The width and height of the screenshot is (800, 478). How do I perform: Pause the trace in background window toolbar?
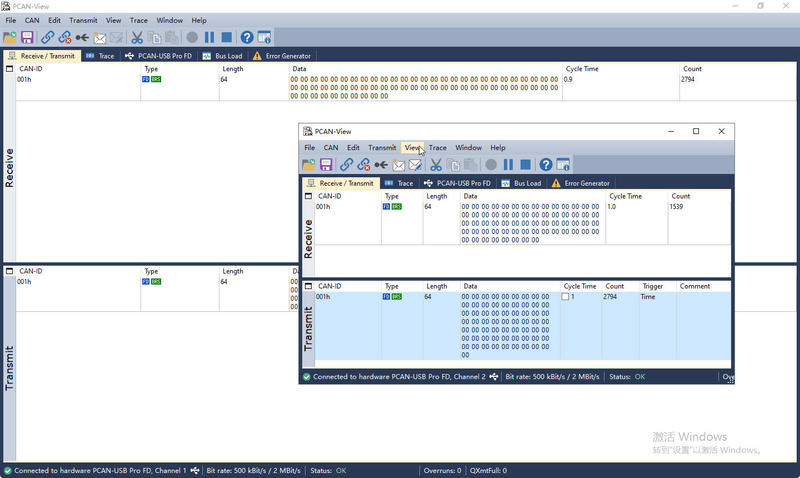pos(209,37)
